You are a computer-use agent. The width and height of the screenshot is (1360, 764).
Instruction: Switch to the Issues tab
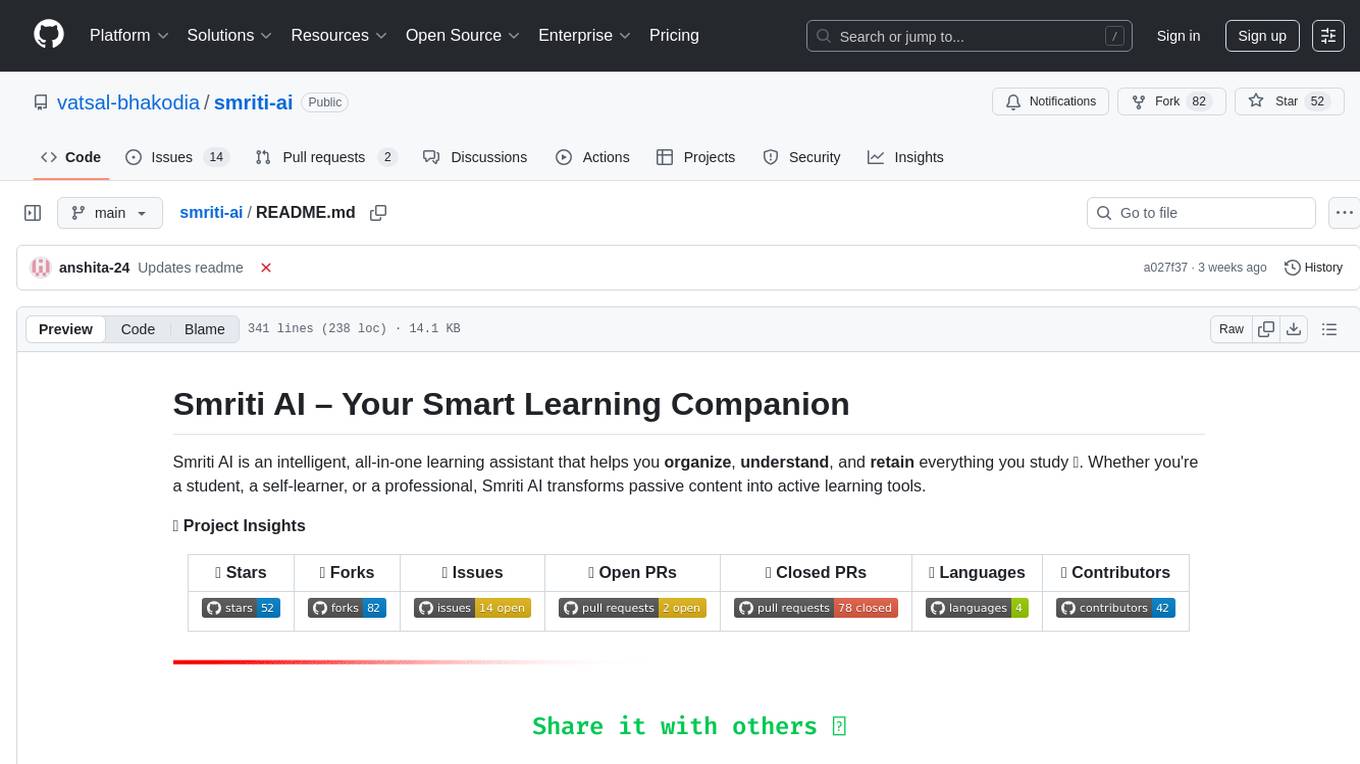point(177,157)
